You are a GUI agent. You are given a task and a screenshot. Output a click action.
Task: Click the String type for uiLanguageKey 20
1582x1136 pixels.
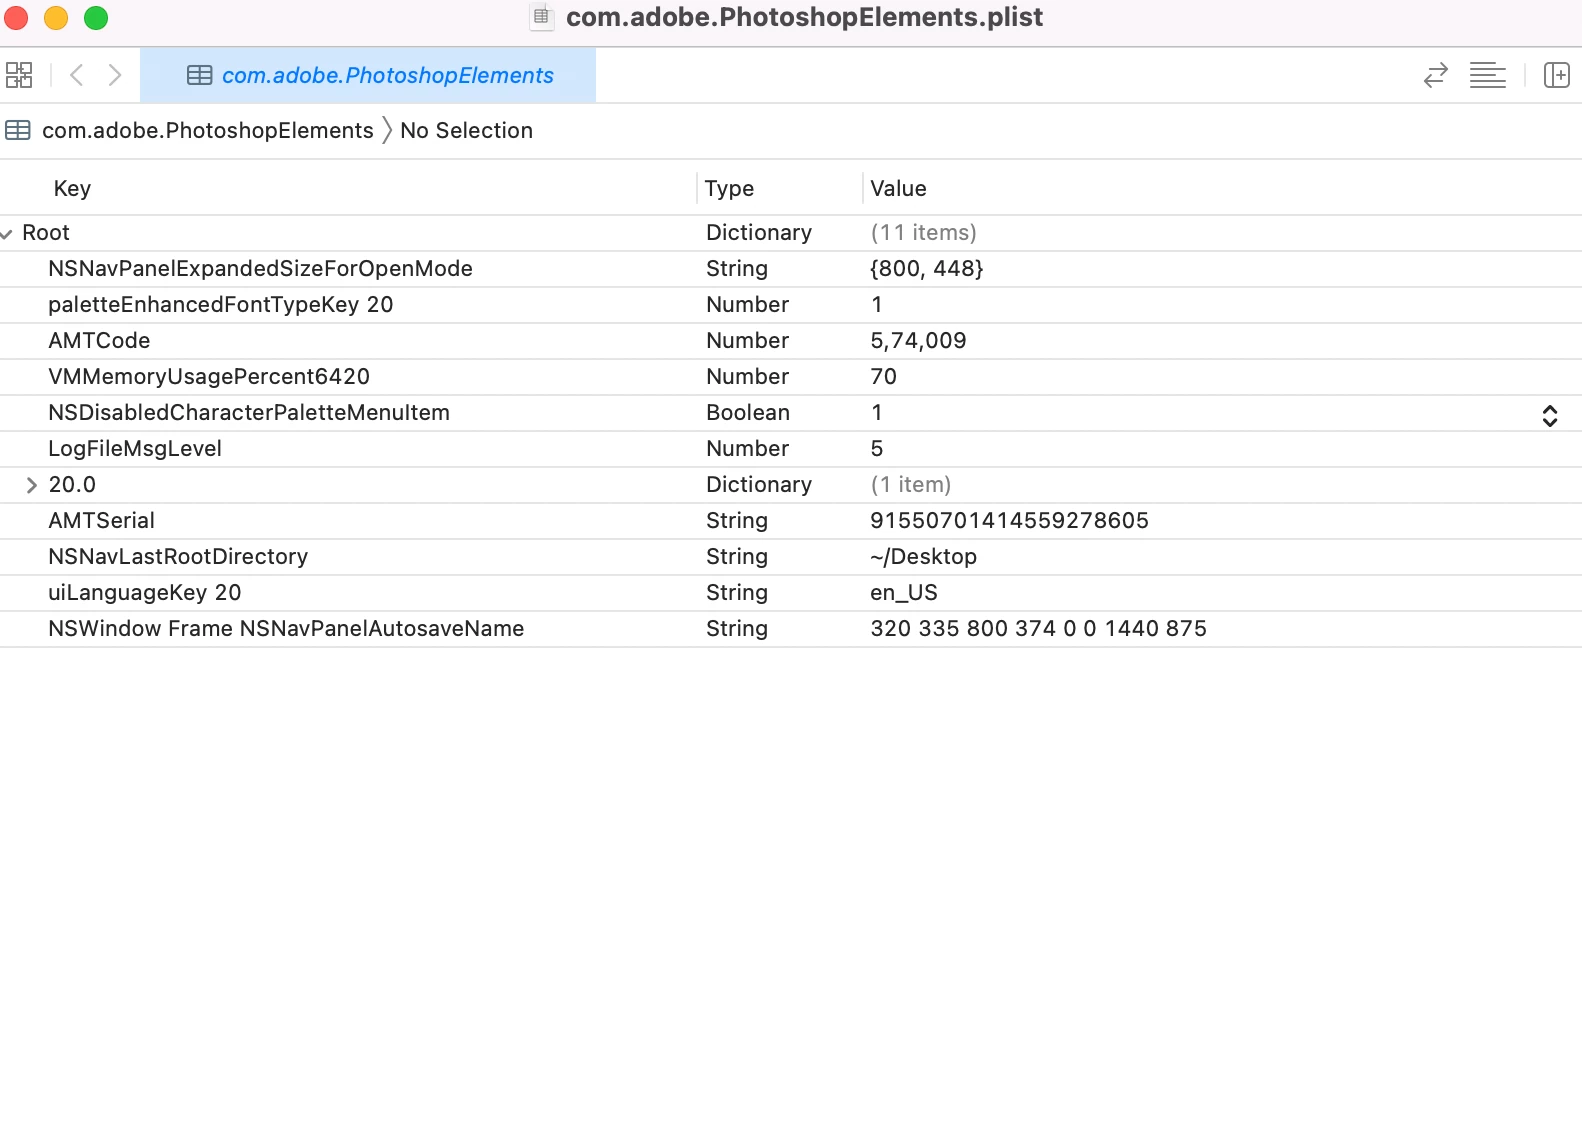click(x=737, y=592)
